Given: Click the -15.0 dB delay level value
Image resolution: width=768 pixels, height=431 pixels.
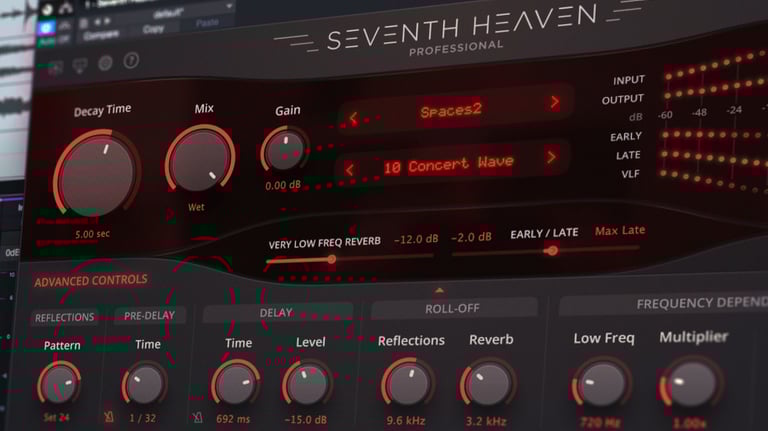Looking at the screenshot, I should [306, 420].
